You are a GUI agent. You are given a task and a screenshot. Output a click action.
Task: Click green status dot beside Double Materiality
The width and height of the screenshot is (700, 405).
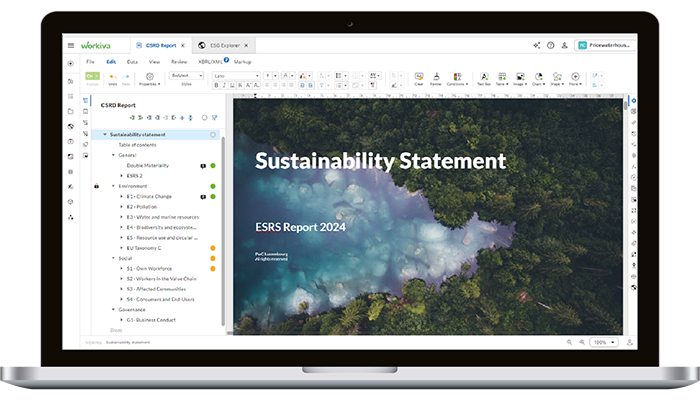213,165
